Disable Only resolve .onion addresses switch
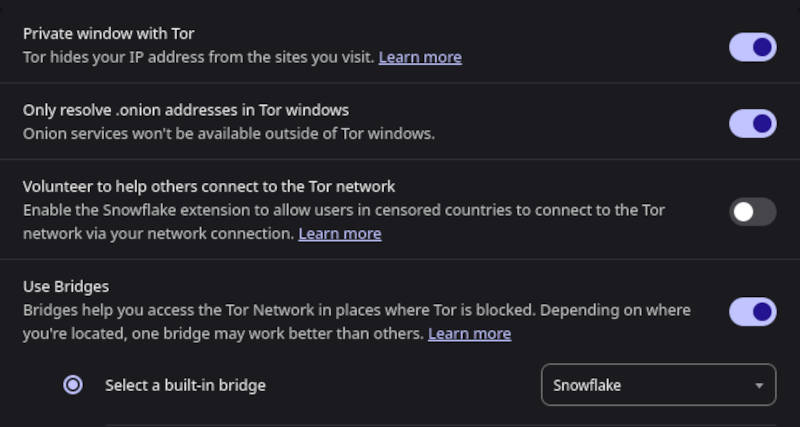800x427 pixels. tap(752, 123)
